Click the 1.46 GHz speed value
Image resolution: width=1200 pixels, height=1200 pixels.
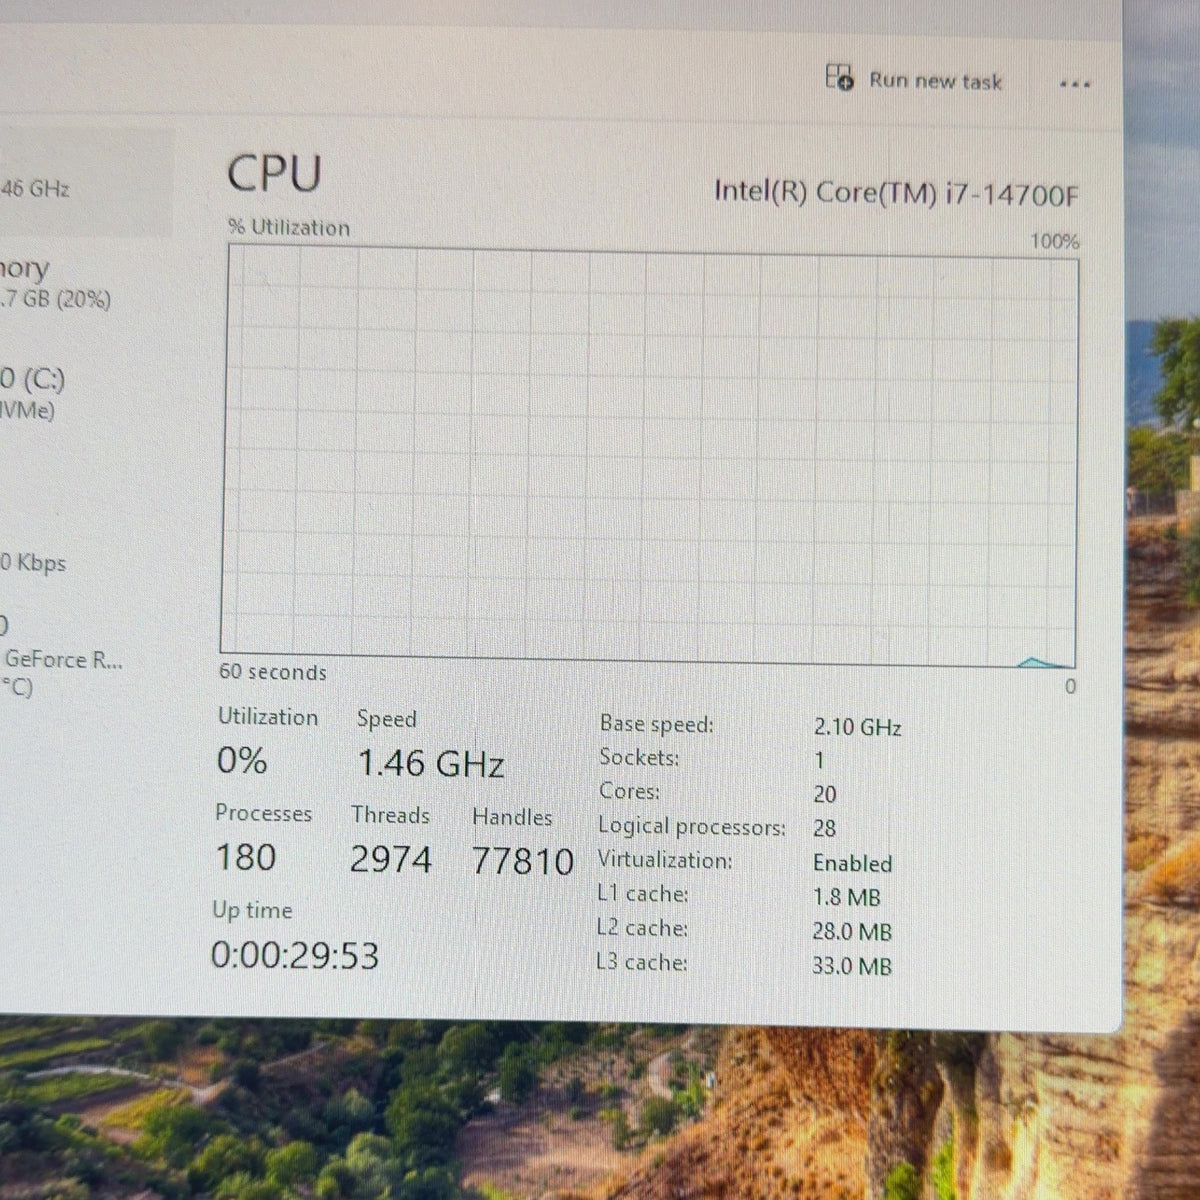point(431,764)
